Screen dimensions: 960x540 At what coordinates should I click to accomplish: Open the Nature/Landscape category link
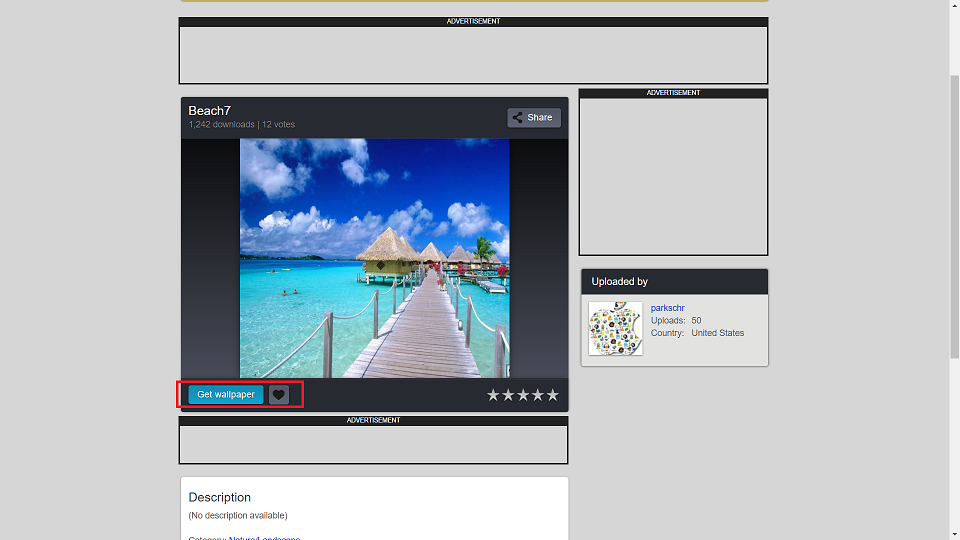pyautogui.click(x=264, y=538)
